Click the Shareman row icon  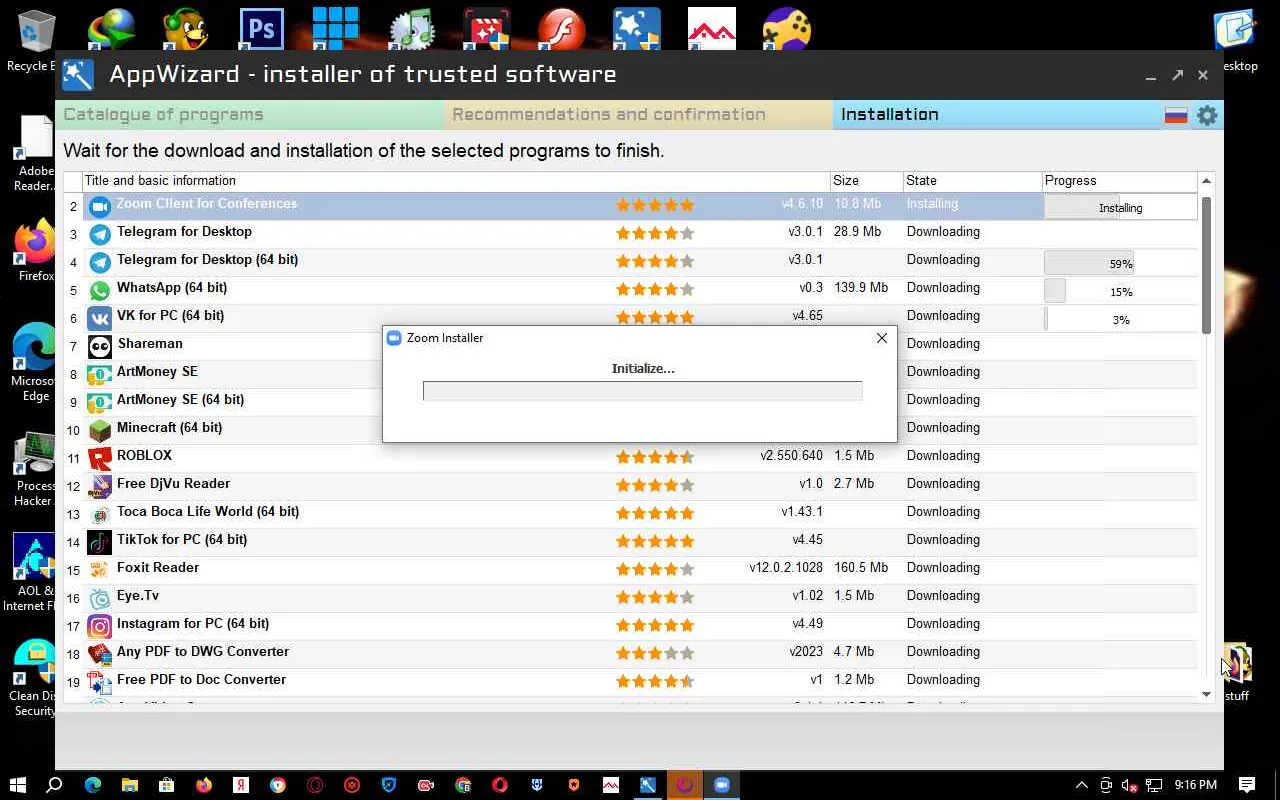tap(99, 347)
